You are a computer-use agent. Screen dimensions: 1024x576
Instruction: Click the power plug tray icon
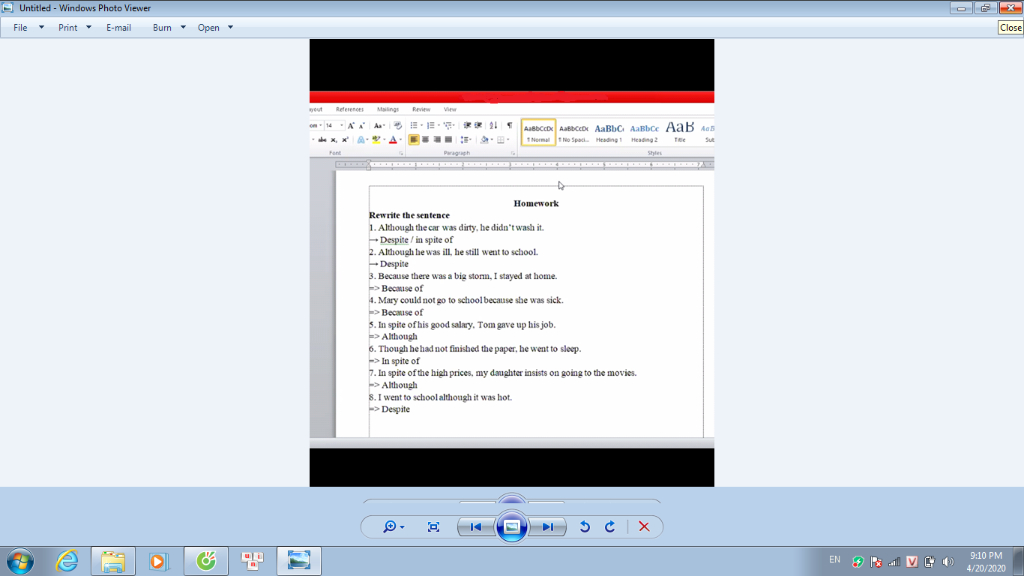pyautogui.click(x=930, y=562)
